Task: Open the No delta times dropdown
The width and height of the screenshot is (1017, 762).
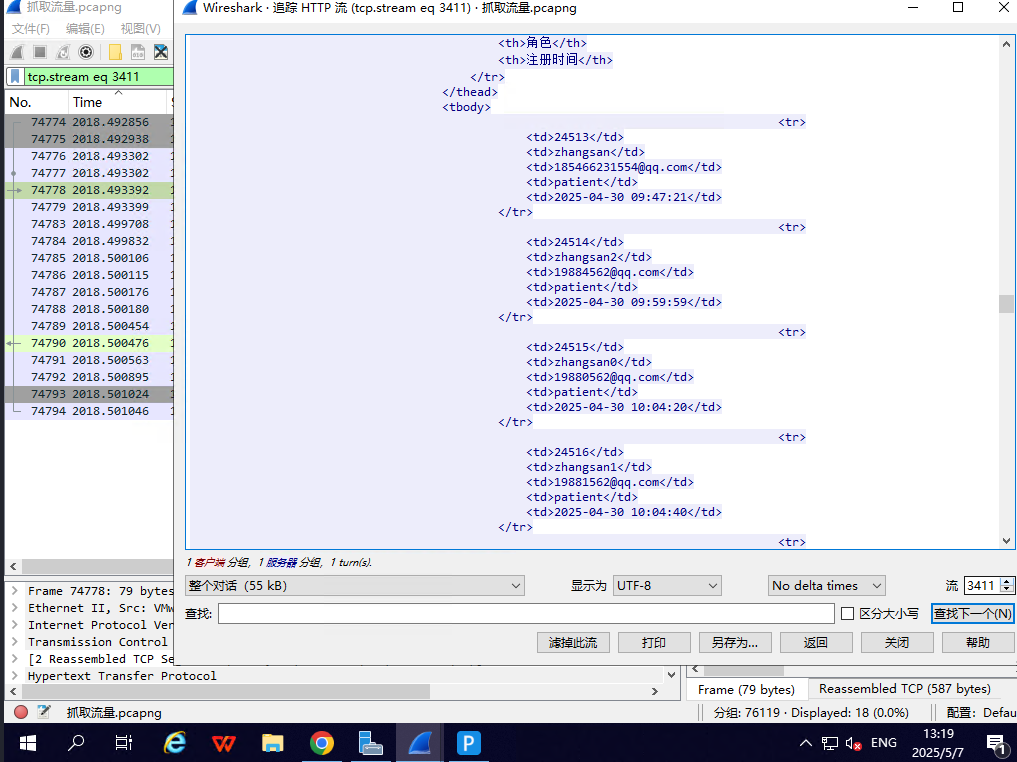Action: 827,586
